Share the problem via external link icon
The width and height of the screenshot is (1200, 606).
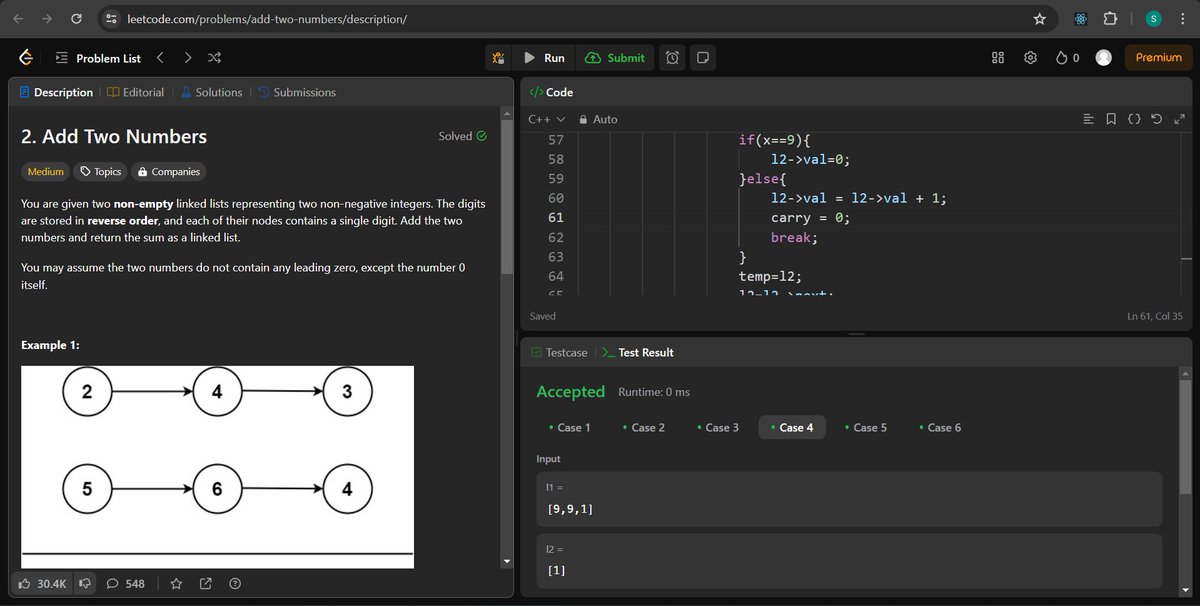point(206,583)
